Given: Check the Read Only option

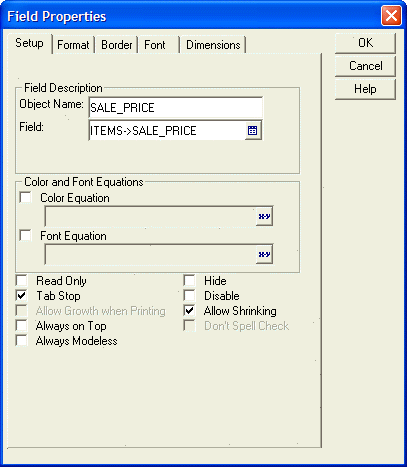Looking at the screenshot, I should [x=22, y=281].
